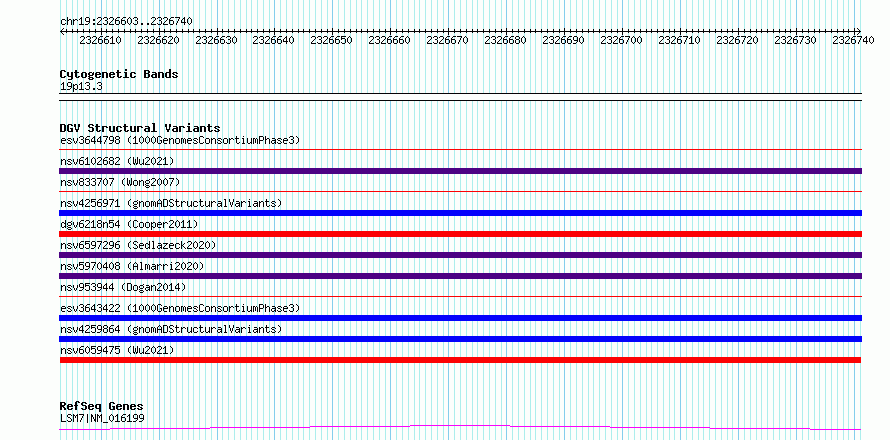Click ruler position 2326730
The width and height of the screenshot is (890, 440).
(x=795, y=40)
